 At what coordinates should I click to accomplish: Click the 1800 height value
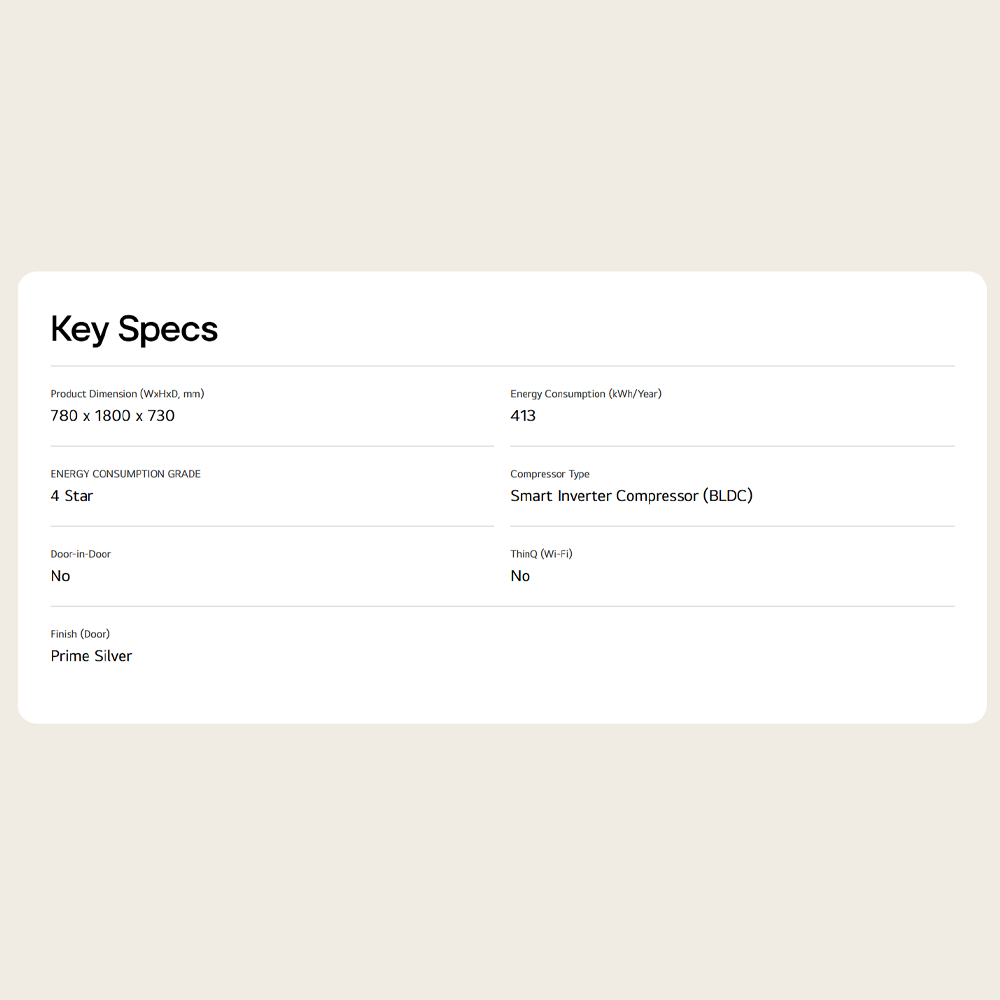pyautogui.click(x=112, y=416)
